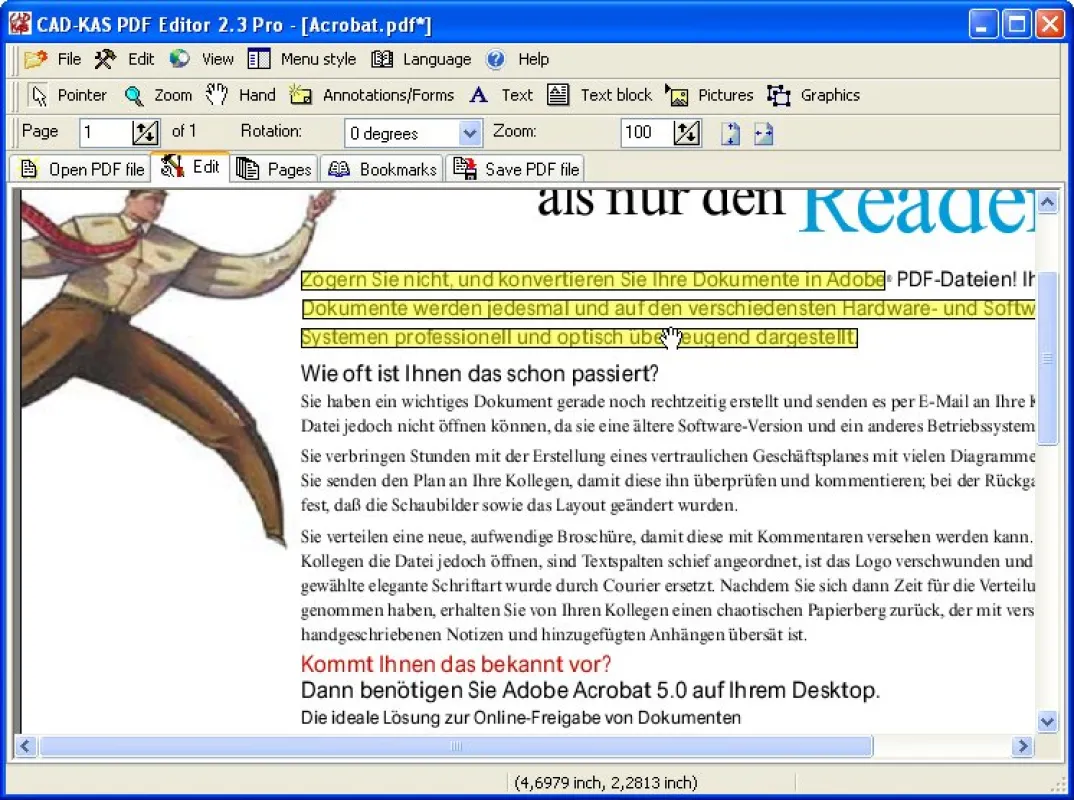Click the vertical scrollbar down arrow
The width and height of the screenshot is (1074, 800).
point(1047,721)
